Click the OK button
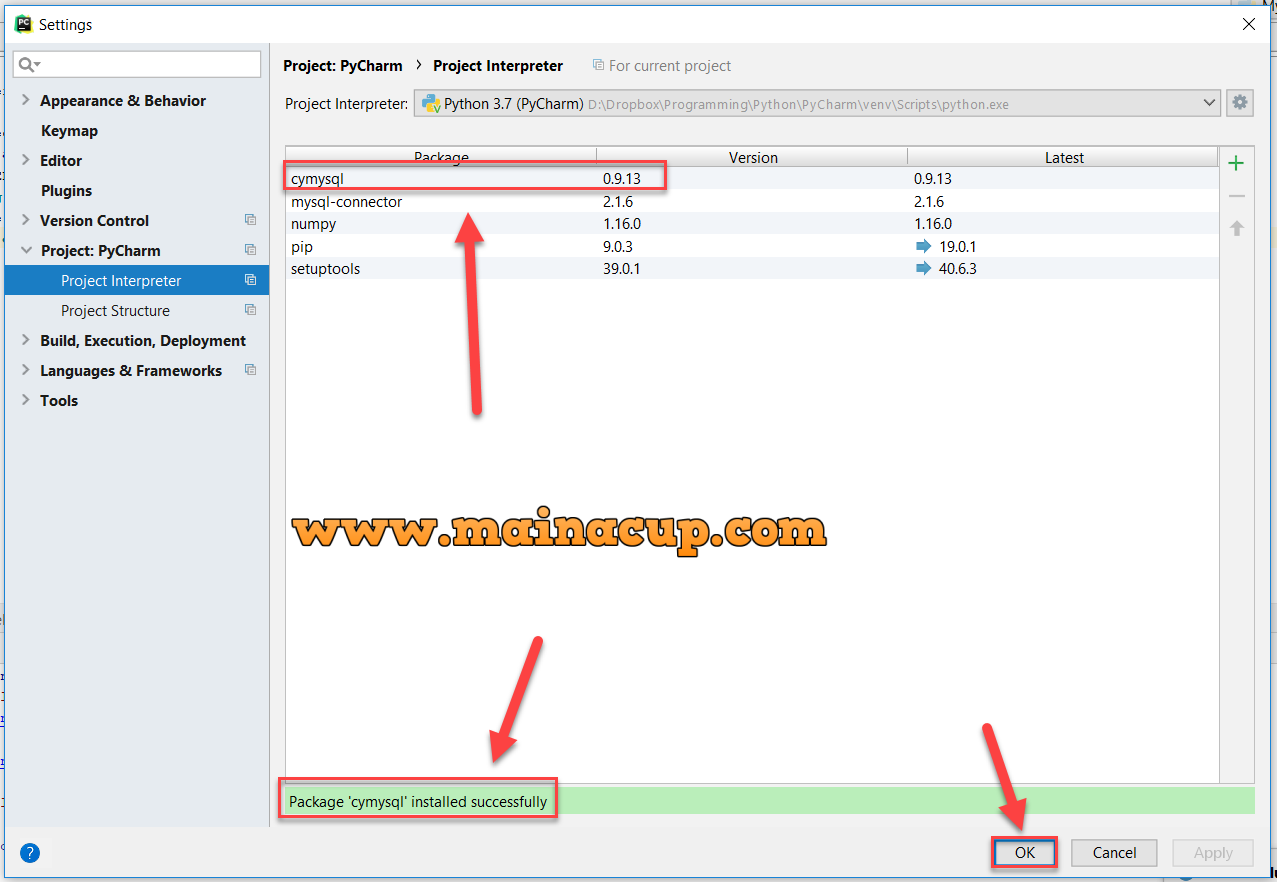 tap(1025, 853)
